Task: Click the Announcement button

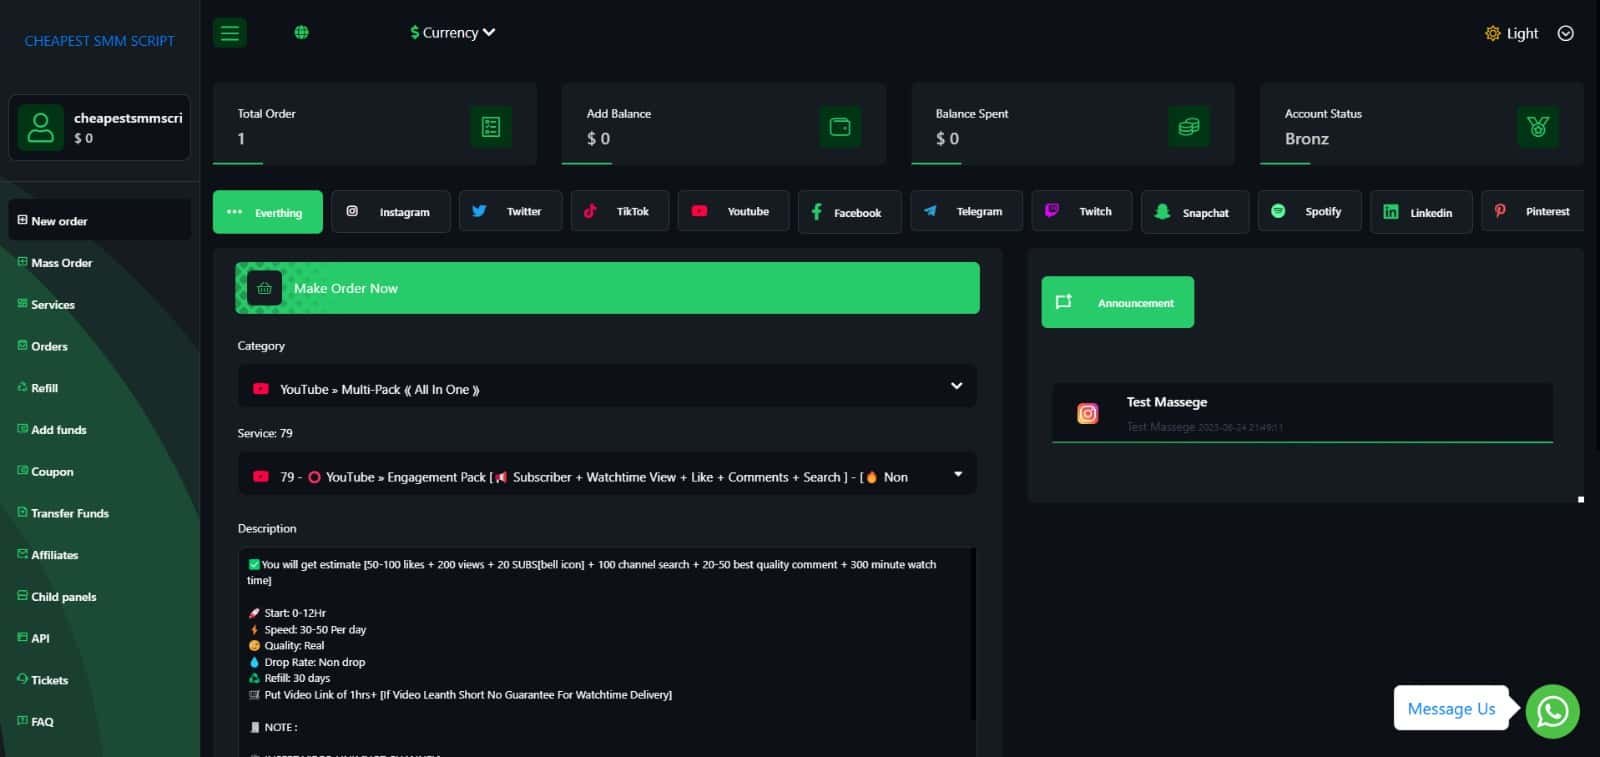Action: pos(1117,302)
